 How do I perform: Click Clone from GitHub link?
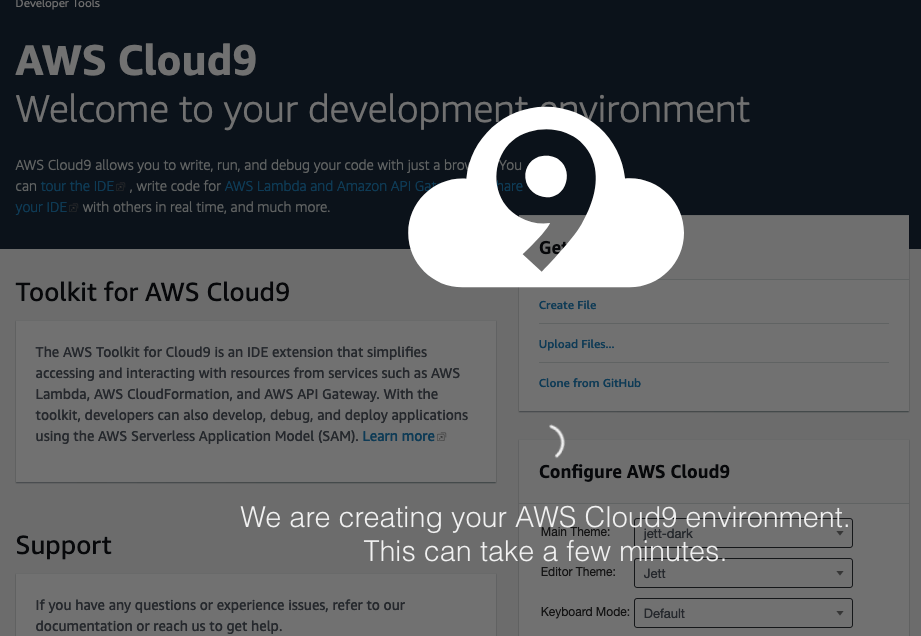pos(590,383)
